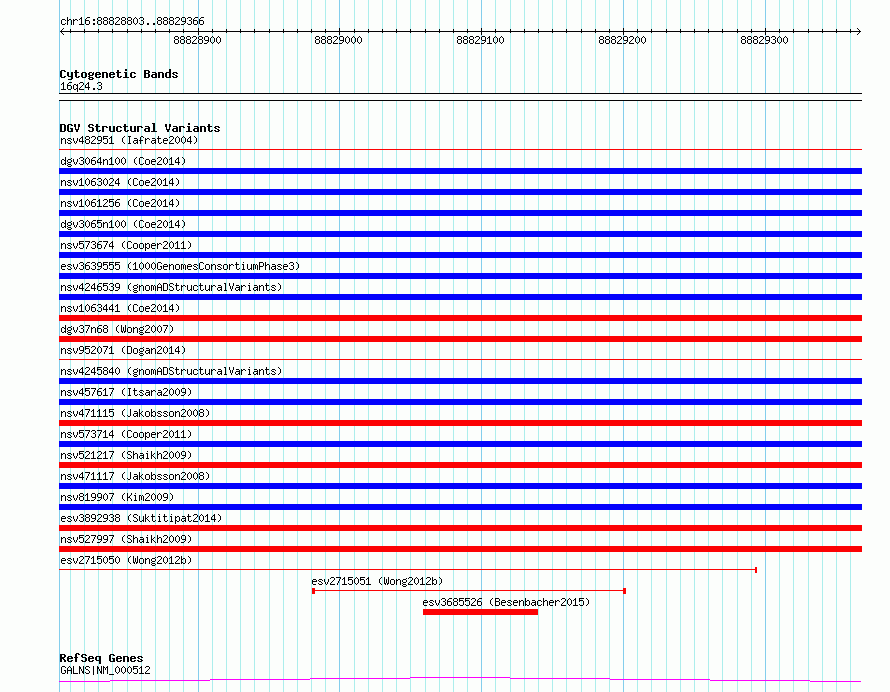This screenshot has height=692, width=890.
Task: Click the DGV Structural Variants track title
Action: click(x=140, y=128)
